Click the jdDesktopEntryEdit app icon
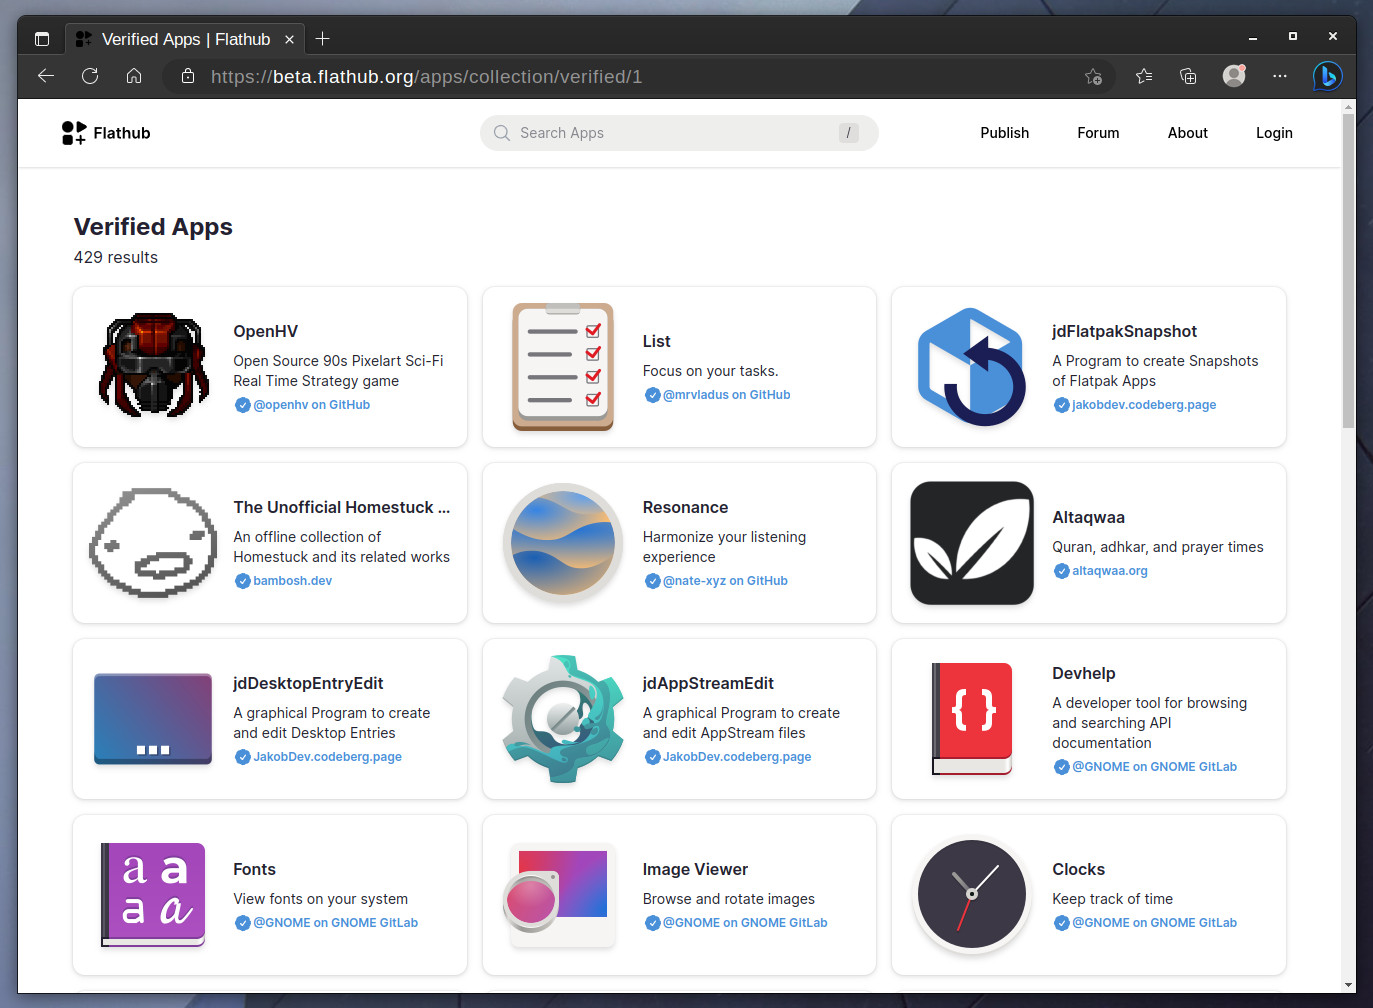 tap(153, 719)
